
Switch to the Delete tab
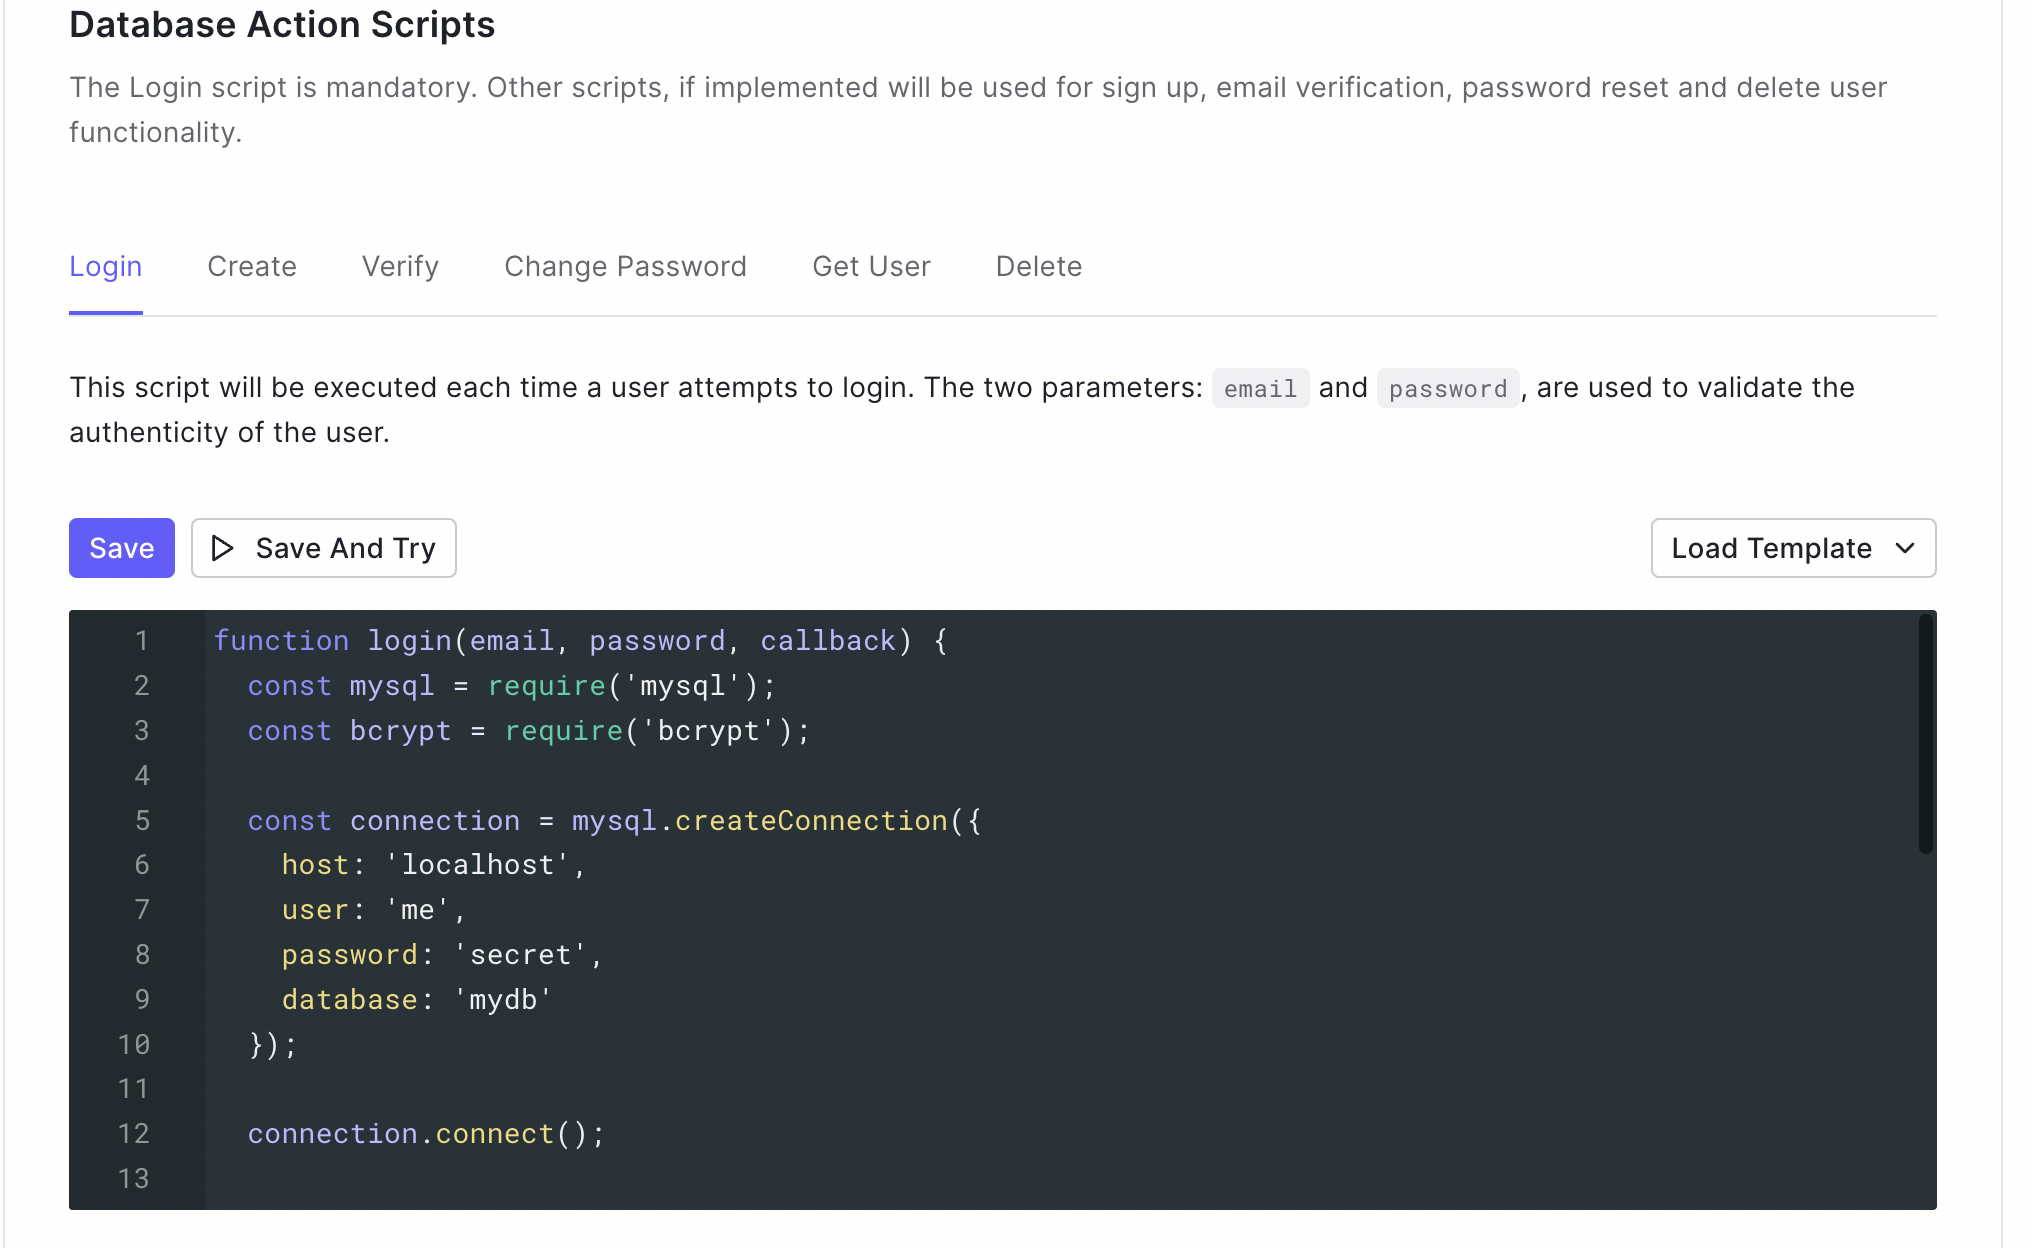tap(1038, 267)
